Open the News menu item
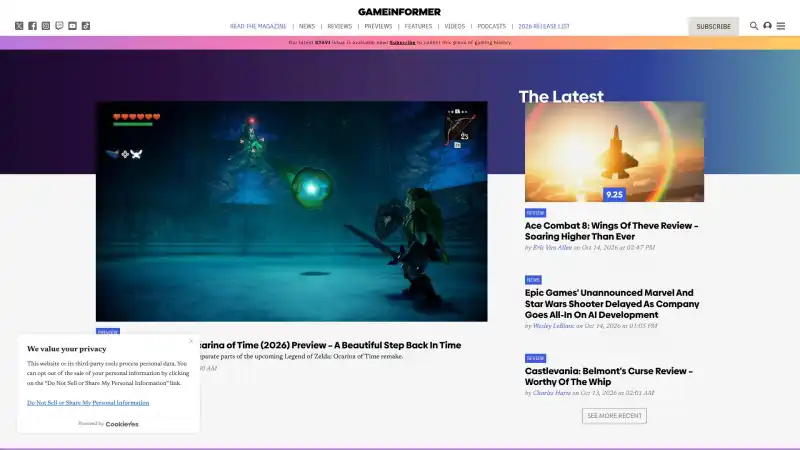800x450 pixels. pos(307,26)
